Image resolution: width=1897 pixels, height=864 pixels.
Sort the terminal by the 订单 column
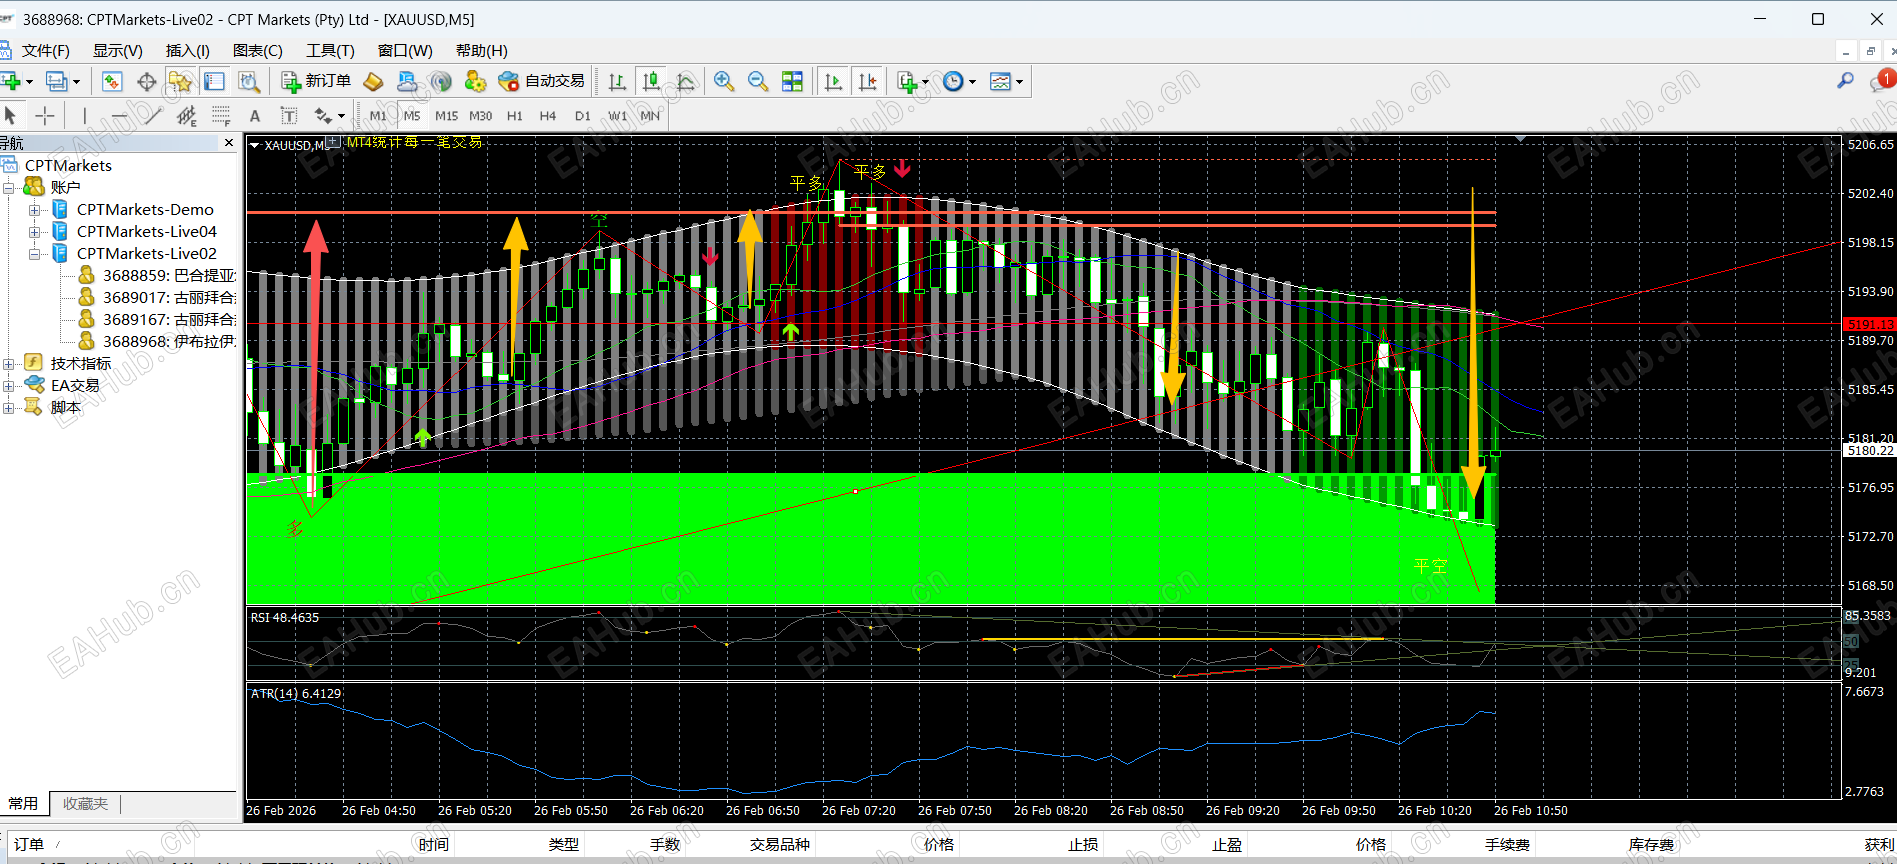29,844
